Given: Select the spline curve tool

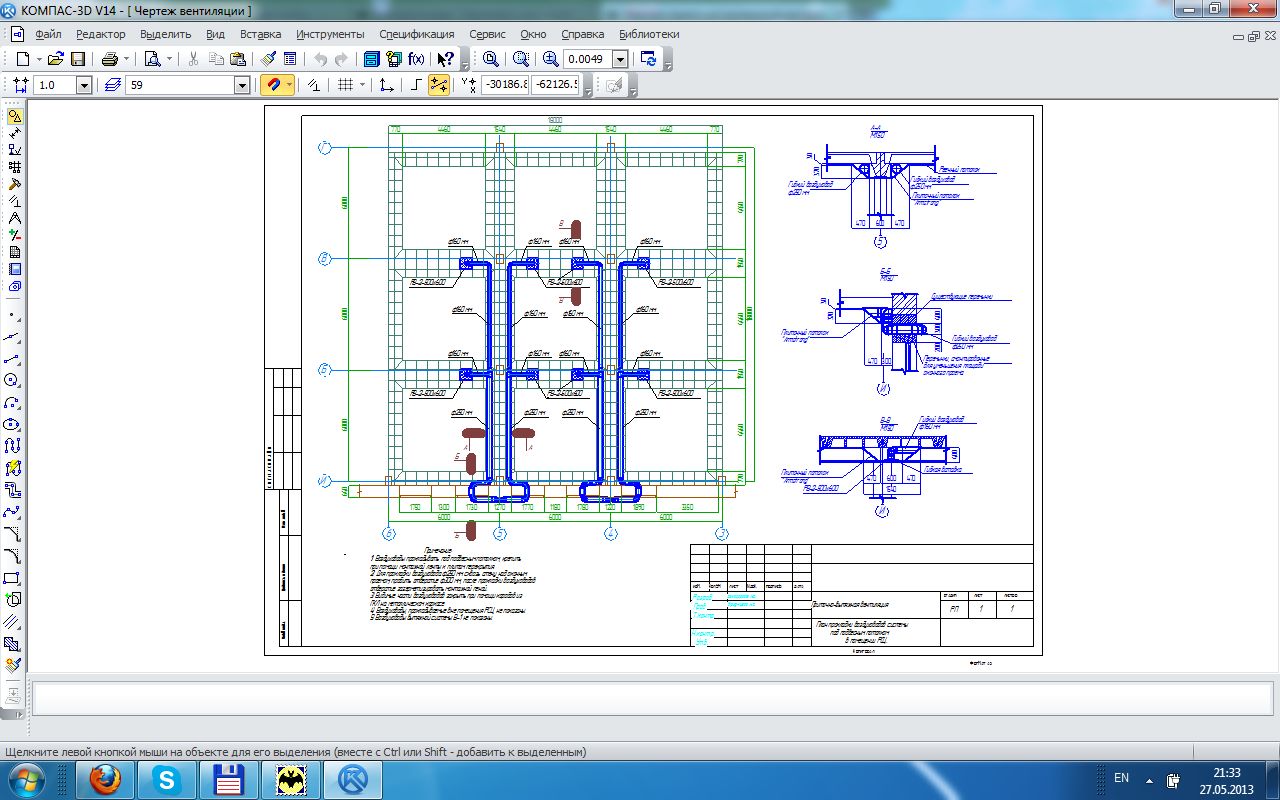Looking at the screenshot, I should 13,512.
